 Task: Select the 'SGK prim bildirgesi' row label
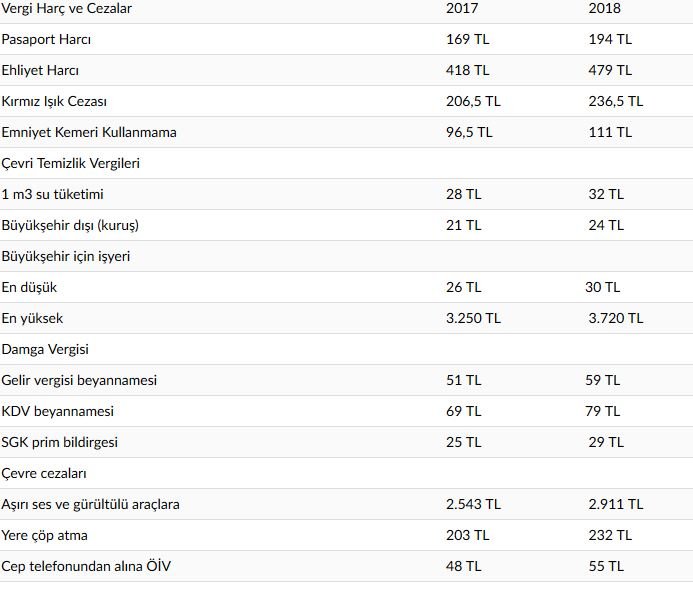59,442
